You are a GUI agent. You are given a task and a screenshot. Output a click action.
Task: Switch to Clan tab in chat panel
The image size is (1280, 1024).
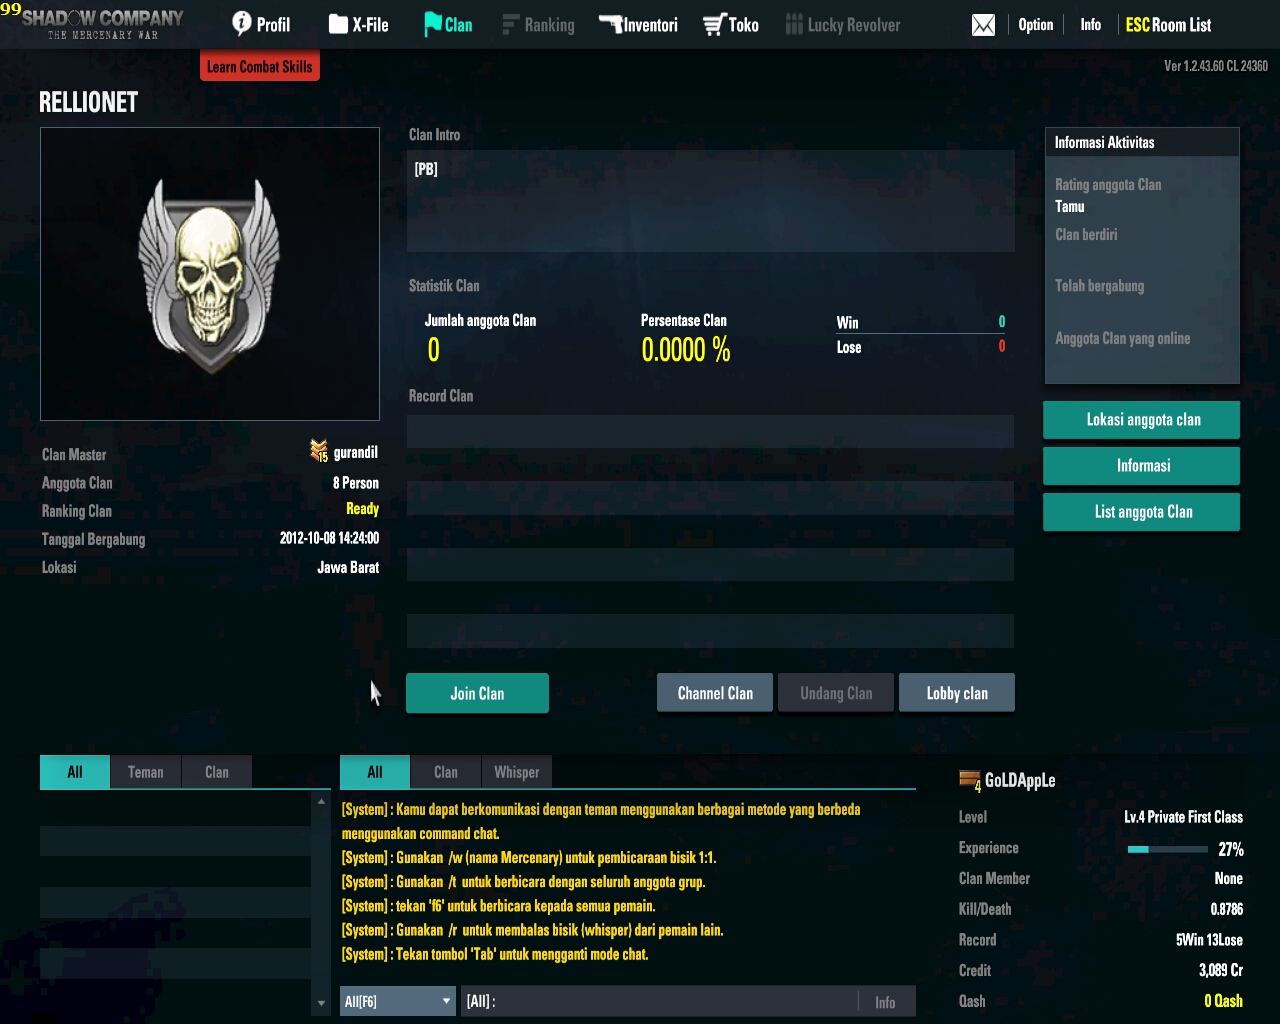click(x=446, y=772)
